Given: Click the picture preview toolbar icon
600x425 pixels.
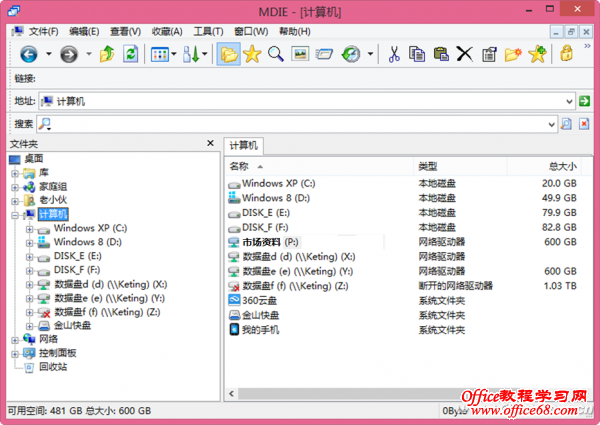Looking at the screenshot, I should (x=300, y=54).
